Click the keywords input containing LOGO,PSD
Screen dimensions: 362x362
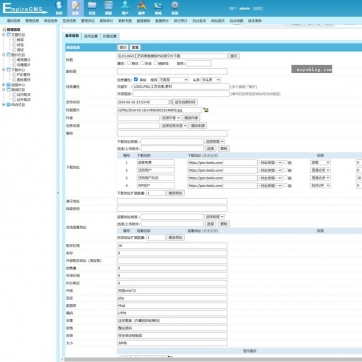point(181,86)
